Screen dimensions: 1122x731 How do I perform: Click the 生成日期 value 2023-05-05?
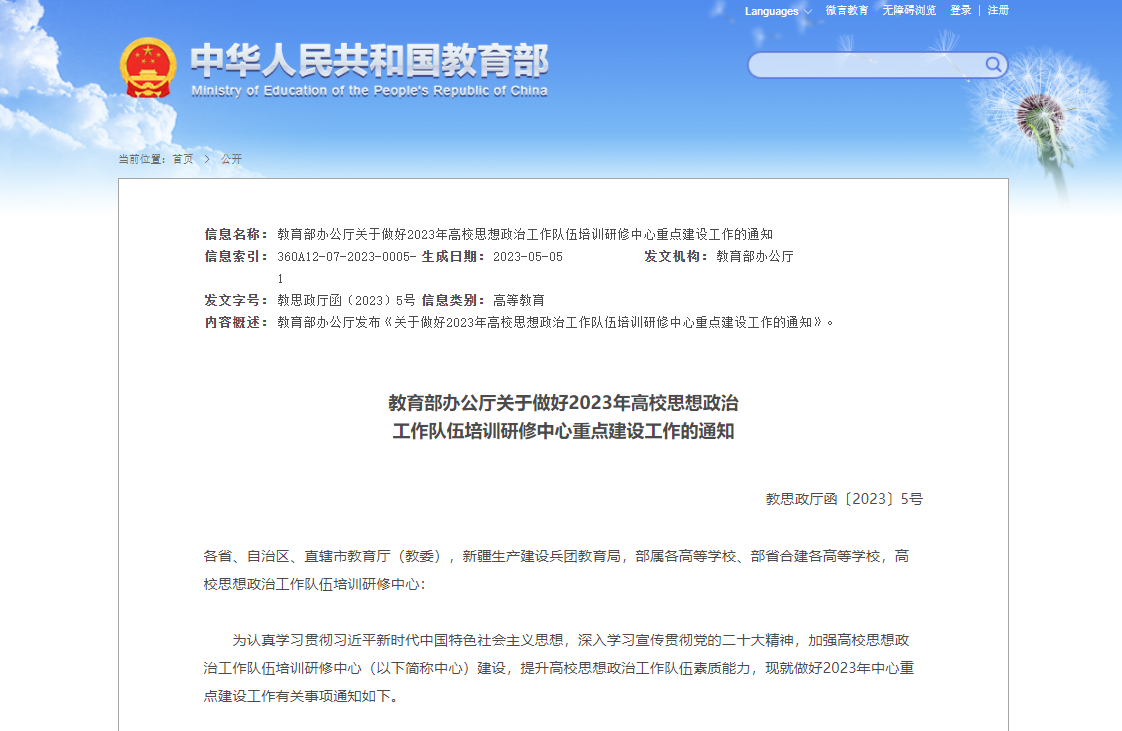[x=528, y=257]
